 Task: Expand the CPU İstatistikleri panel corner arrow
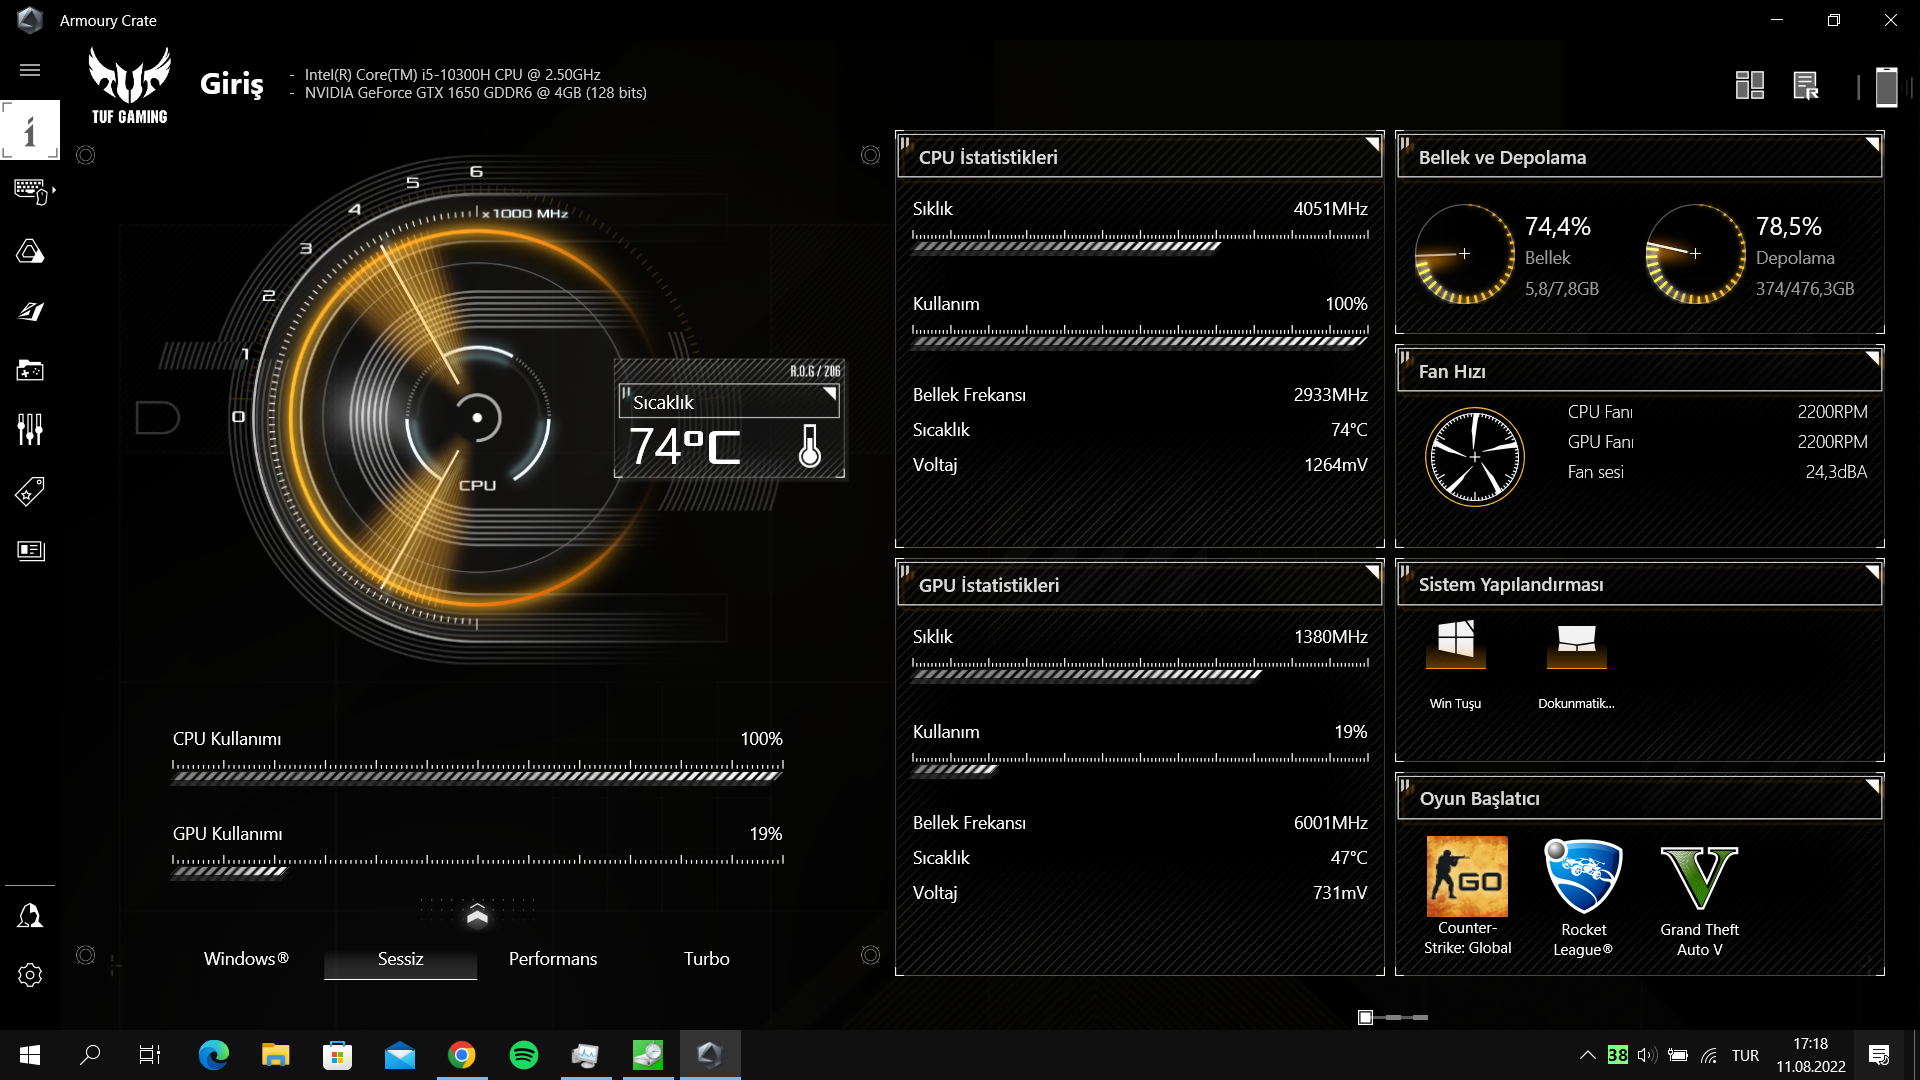point(1373,144)
